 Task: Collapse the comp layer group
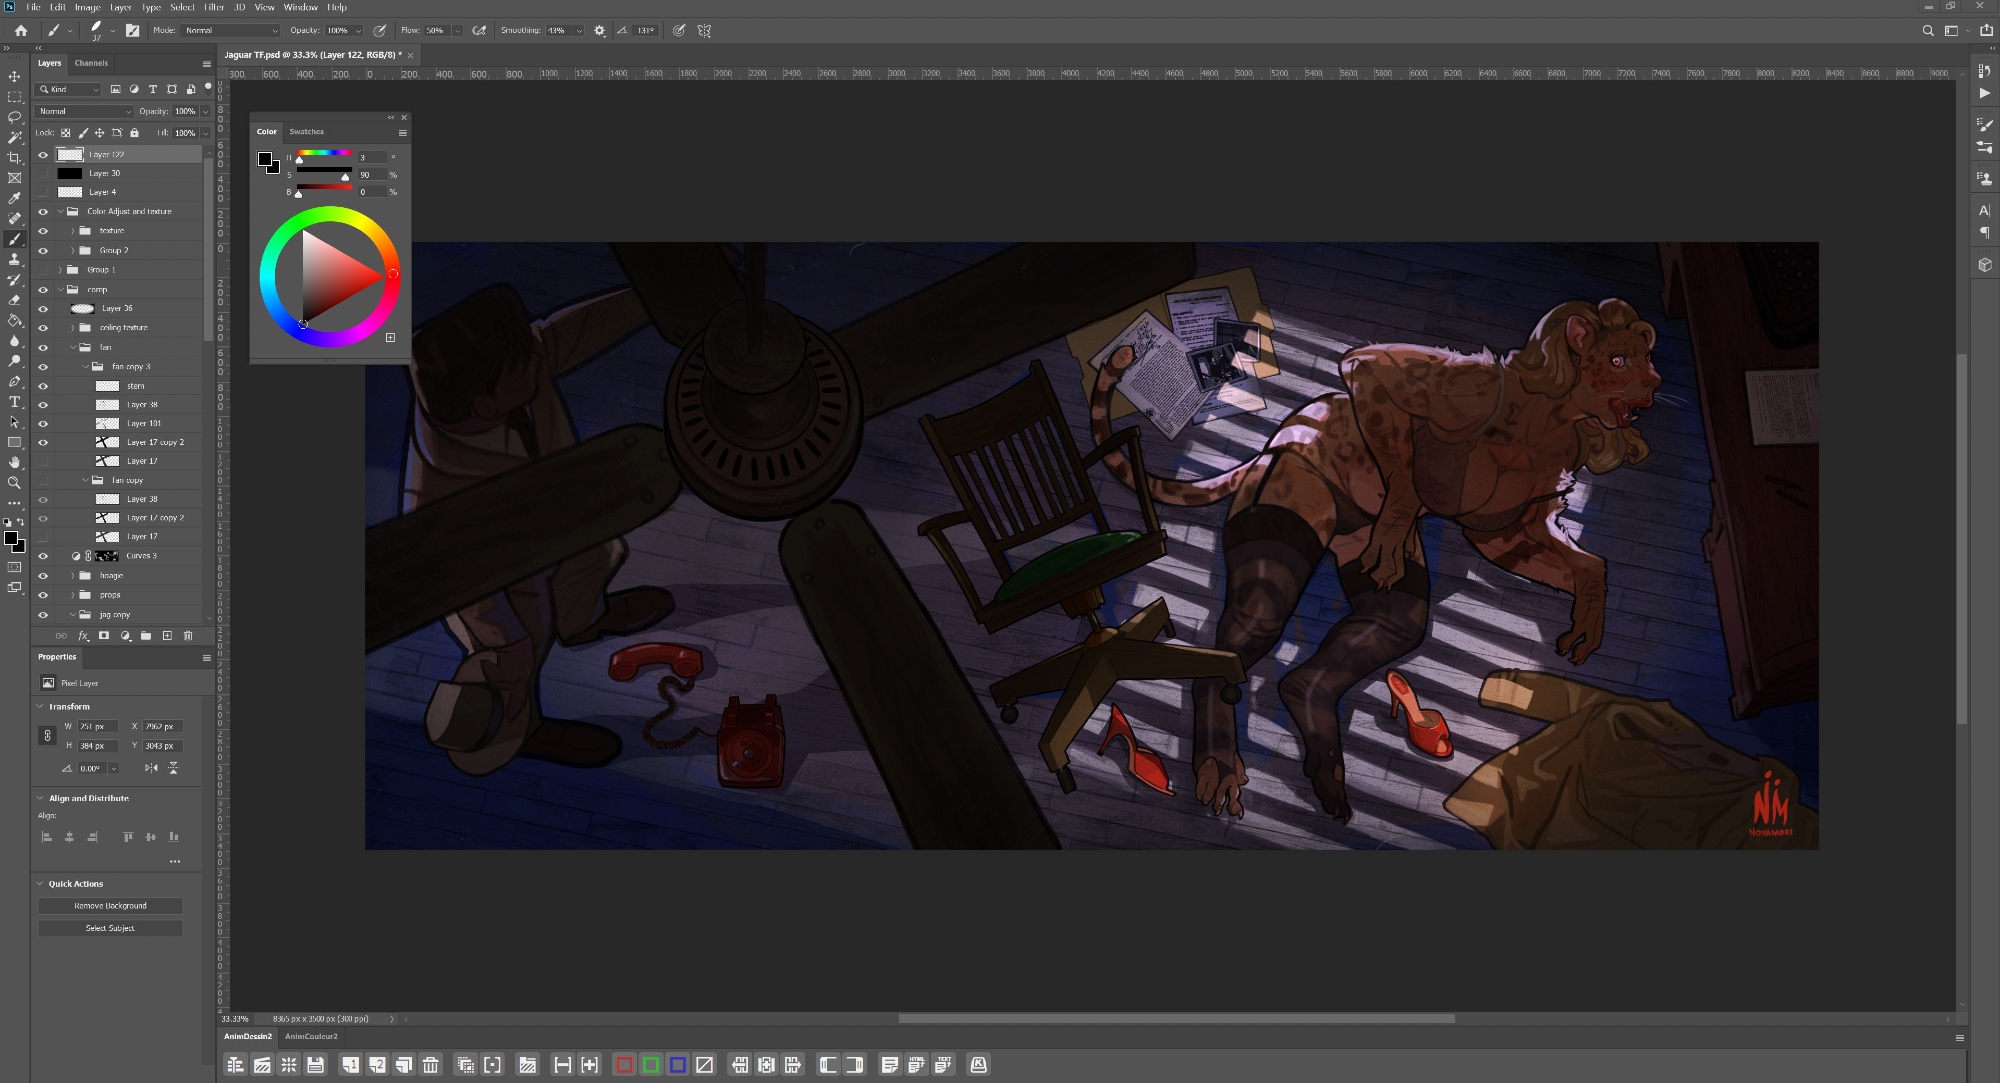point(60,290)
